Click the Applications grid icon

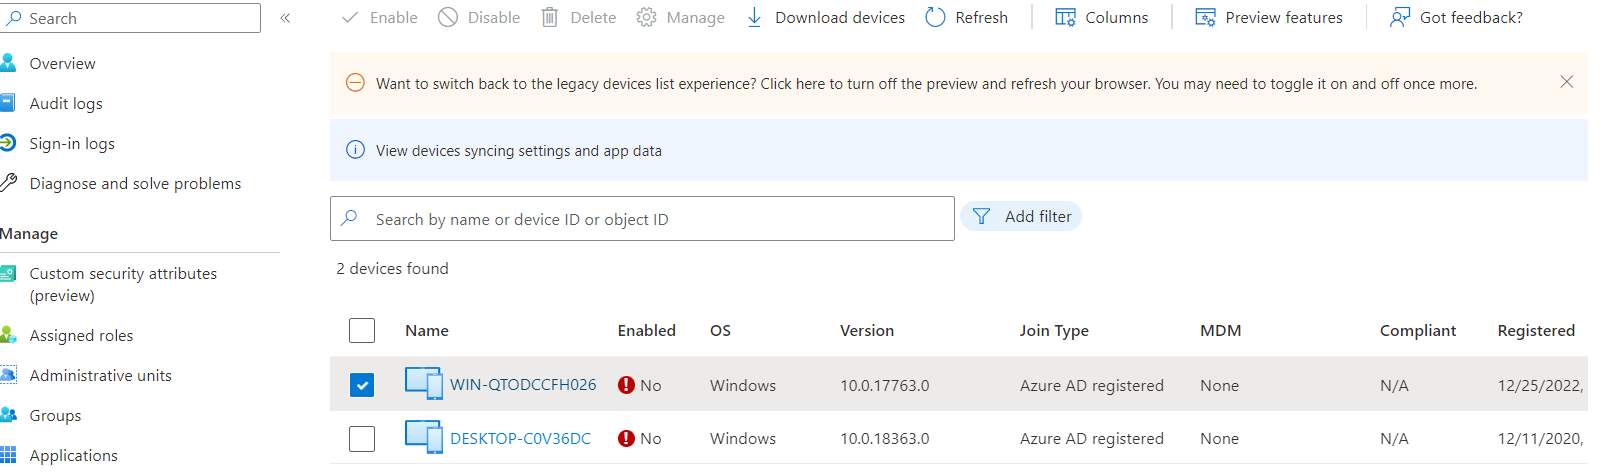point(8,454)
